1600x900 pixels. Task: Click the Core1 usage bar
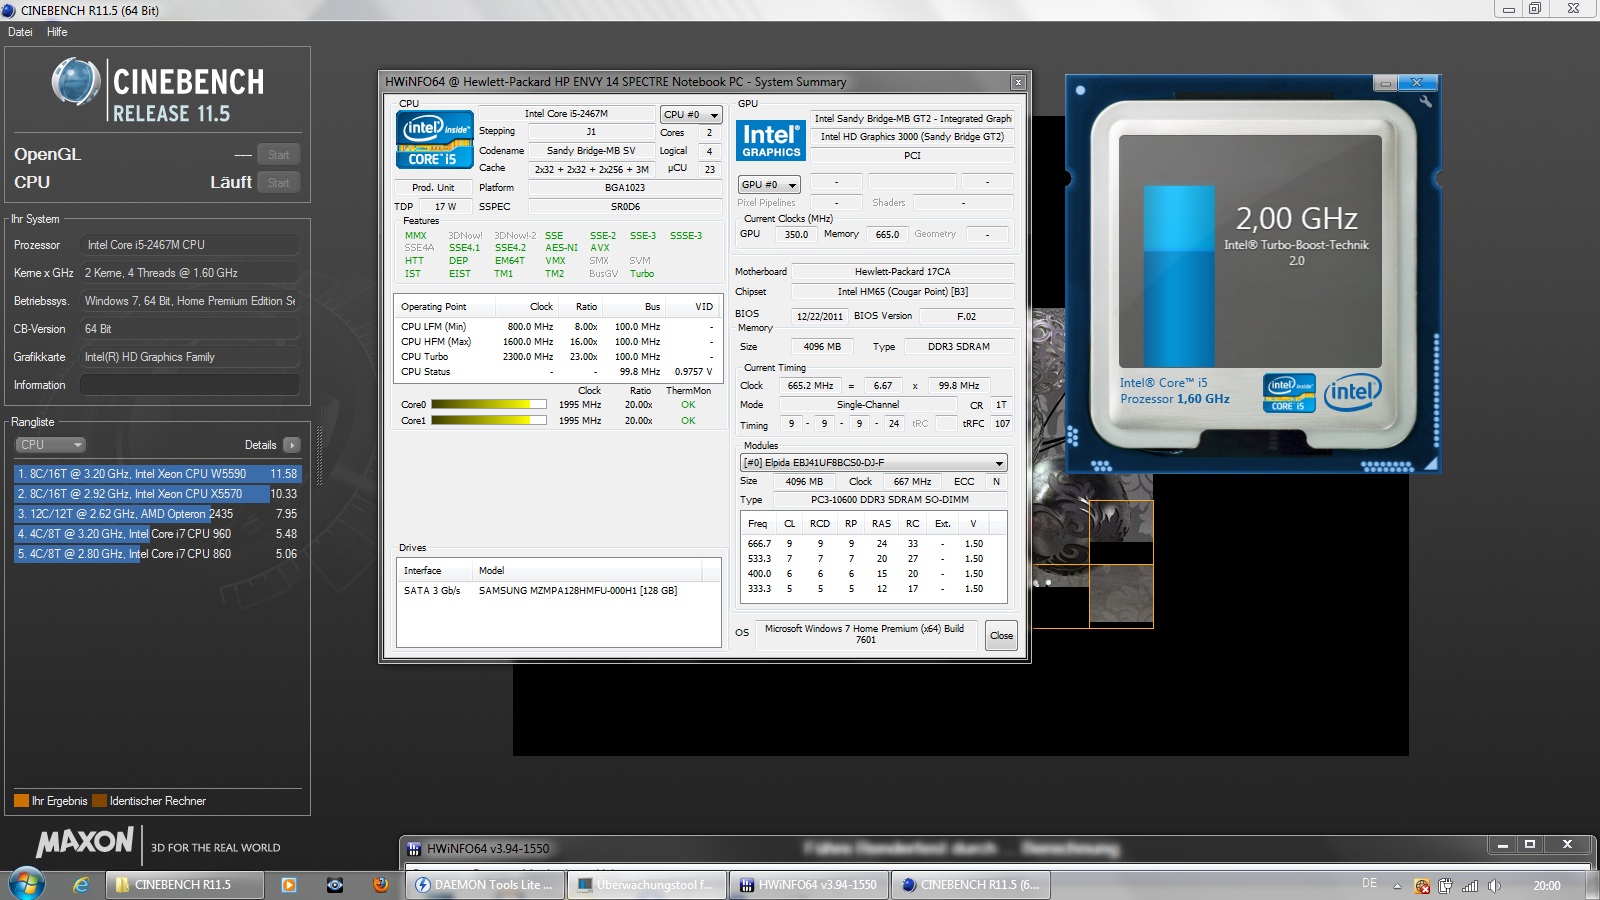coord(489,421)
